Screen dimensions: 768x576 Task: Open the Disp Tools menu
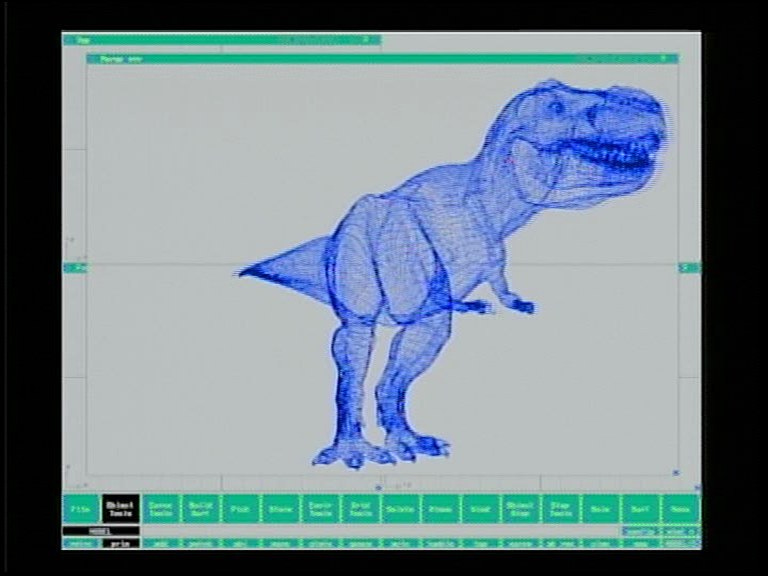[x=560, y=509]
